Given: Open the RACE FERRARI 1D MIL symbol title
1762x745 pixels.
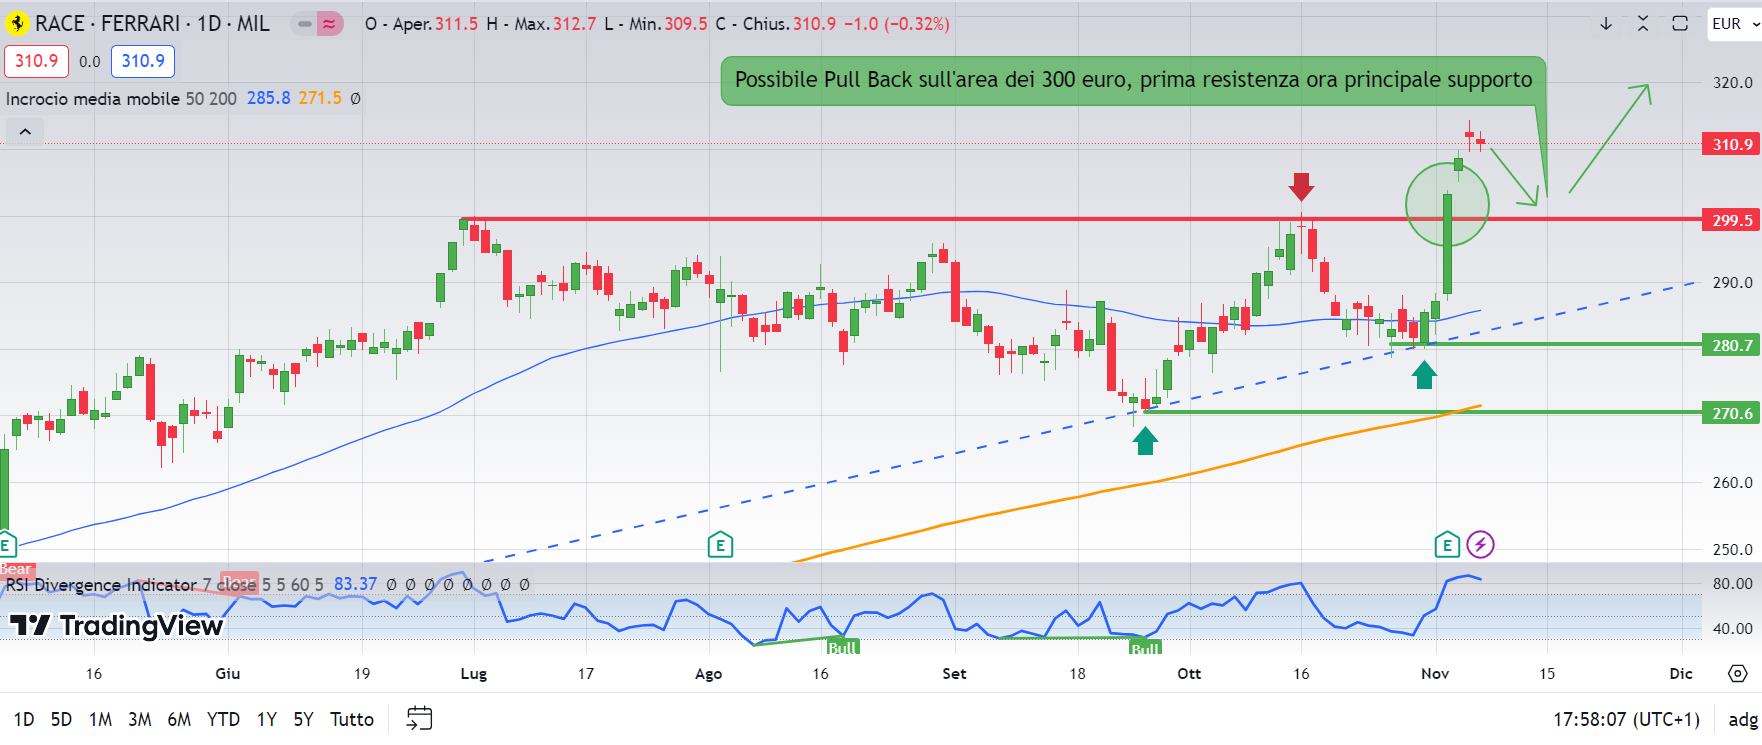Looking at the screenshot, I should tap(152, 23).
